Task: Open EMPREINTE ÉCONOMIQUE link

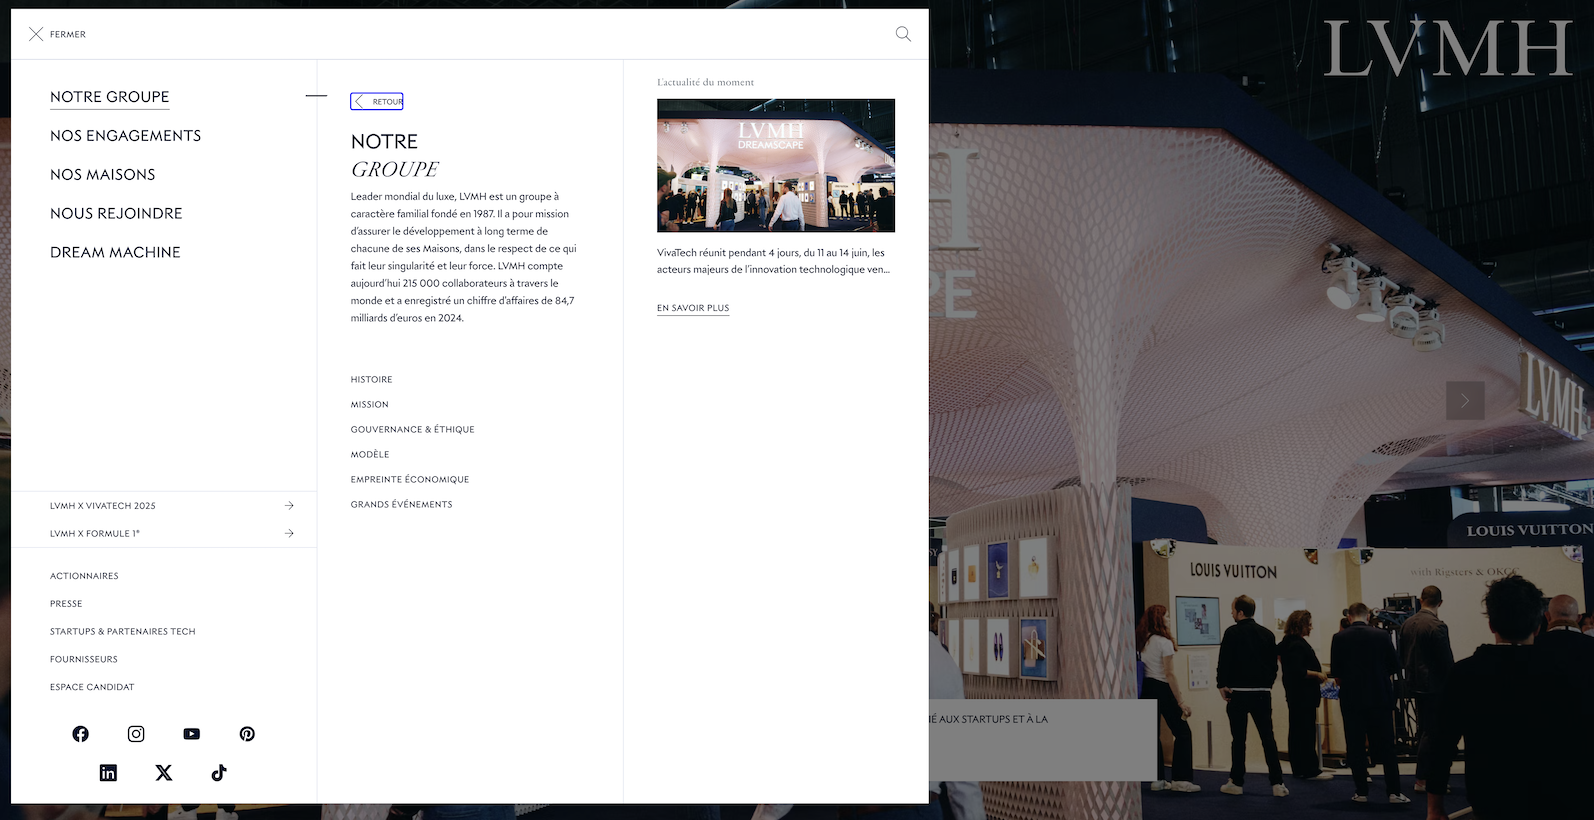Action: tap(410, 480)
